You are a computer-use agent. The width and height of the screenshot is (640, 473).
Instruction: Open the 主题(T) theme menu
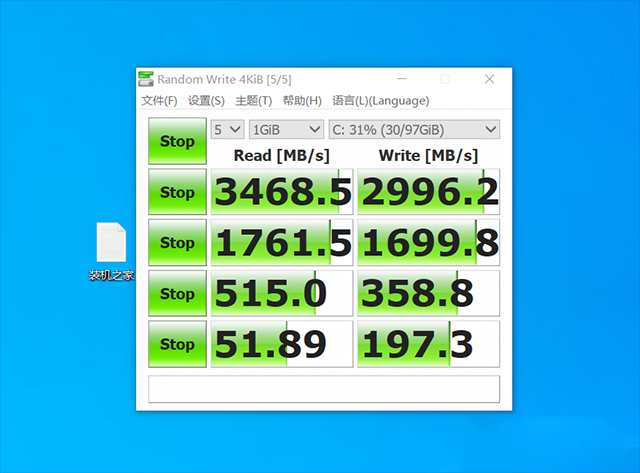(253, 101)
